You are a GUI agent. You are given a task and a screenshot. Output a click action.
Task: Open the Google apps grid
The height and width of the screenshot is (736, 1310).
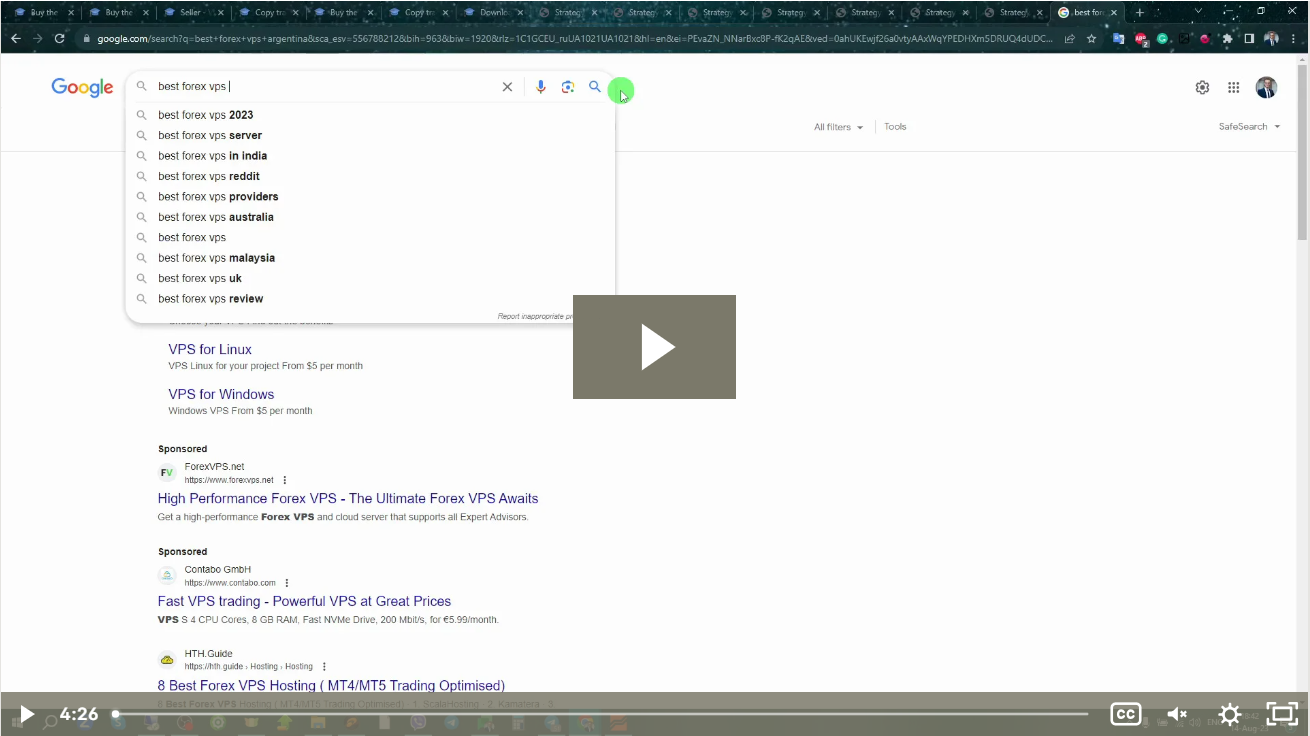[1233, 87]
